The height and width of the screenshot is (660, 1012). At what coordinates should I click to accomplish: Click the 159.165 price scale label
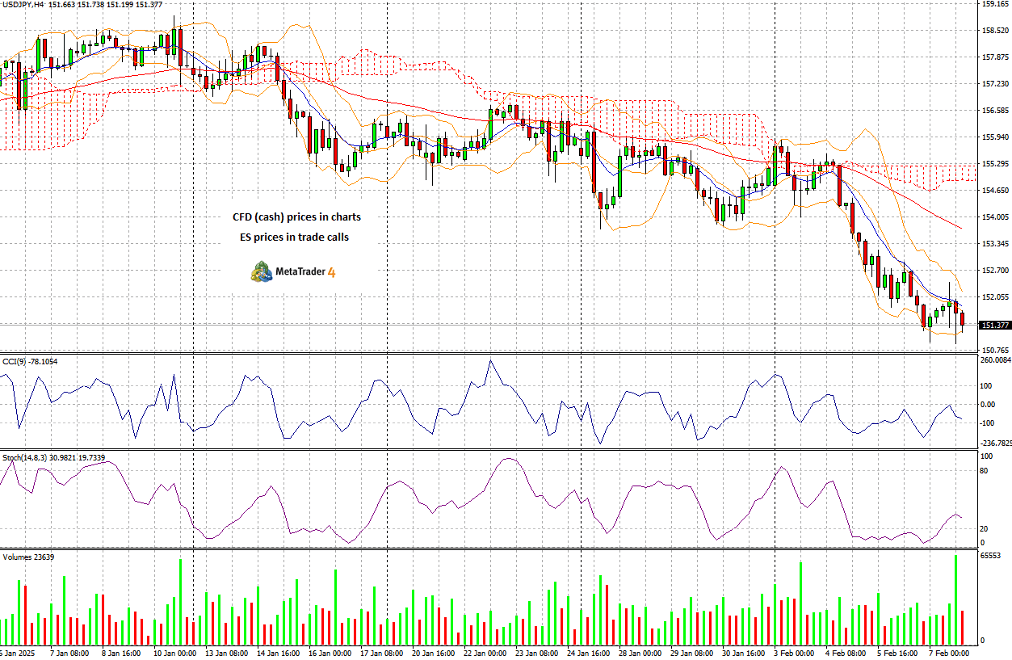[995, 4]
